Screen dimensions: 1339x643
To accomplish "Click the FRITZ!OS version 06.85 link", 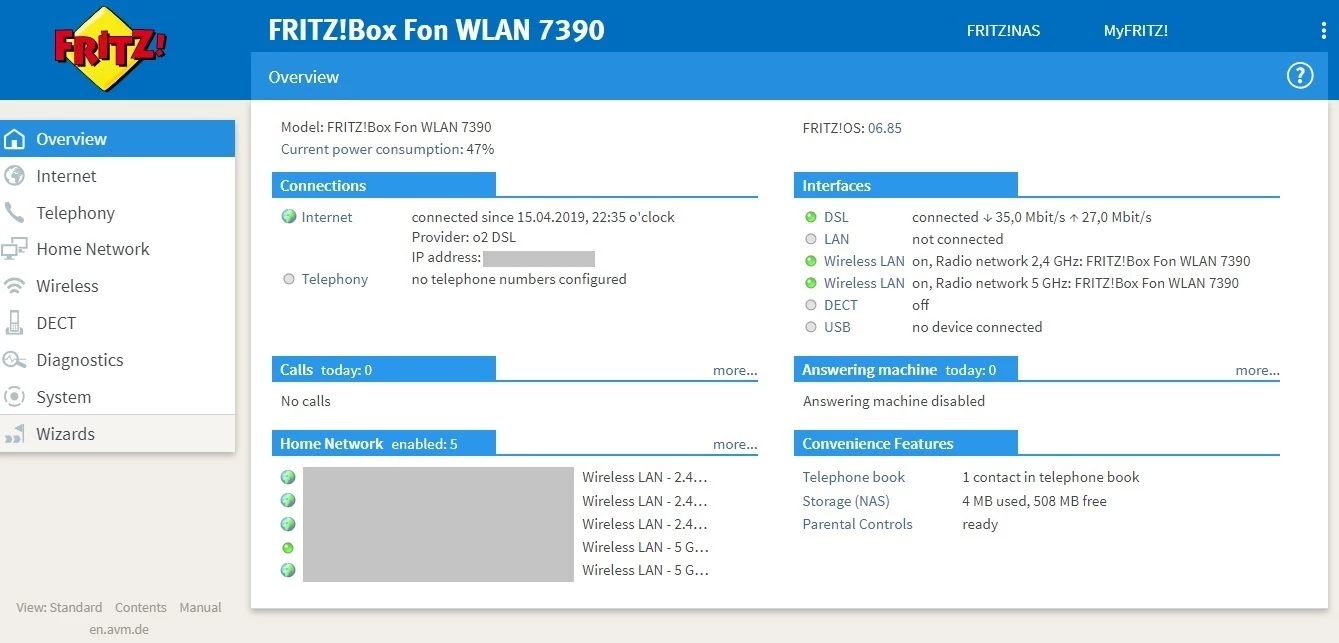I will [x=885, y=128].
